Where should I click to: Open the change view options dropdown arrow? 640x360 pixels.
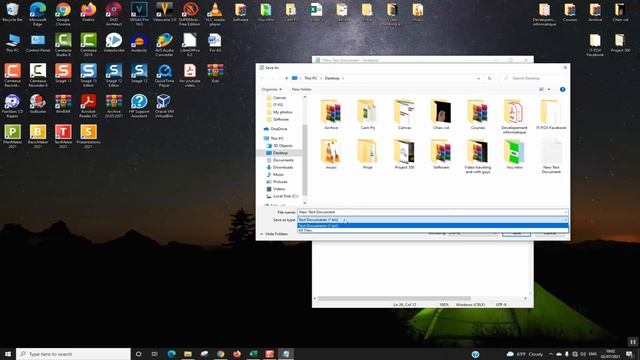click(549, 89)
